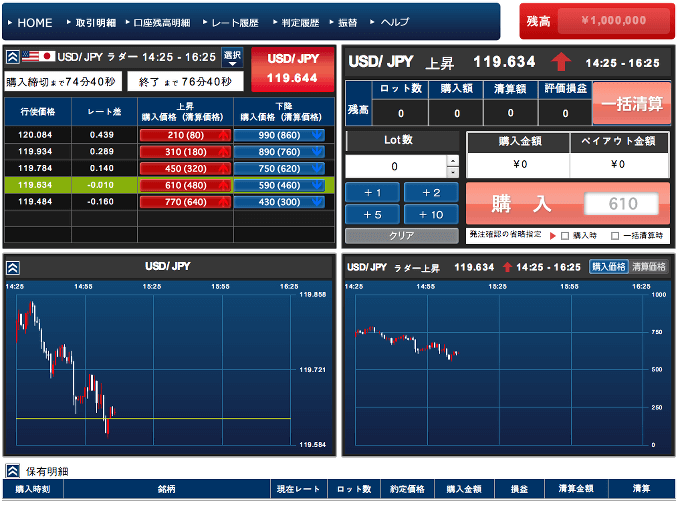Clear lots with クリア button

click(402, 236)
